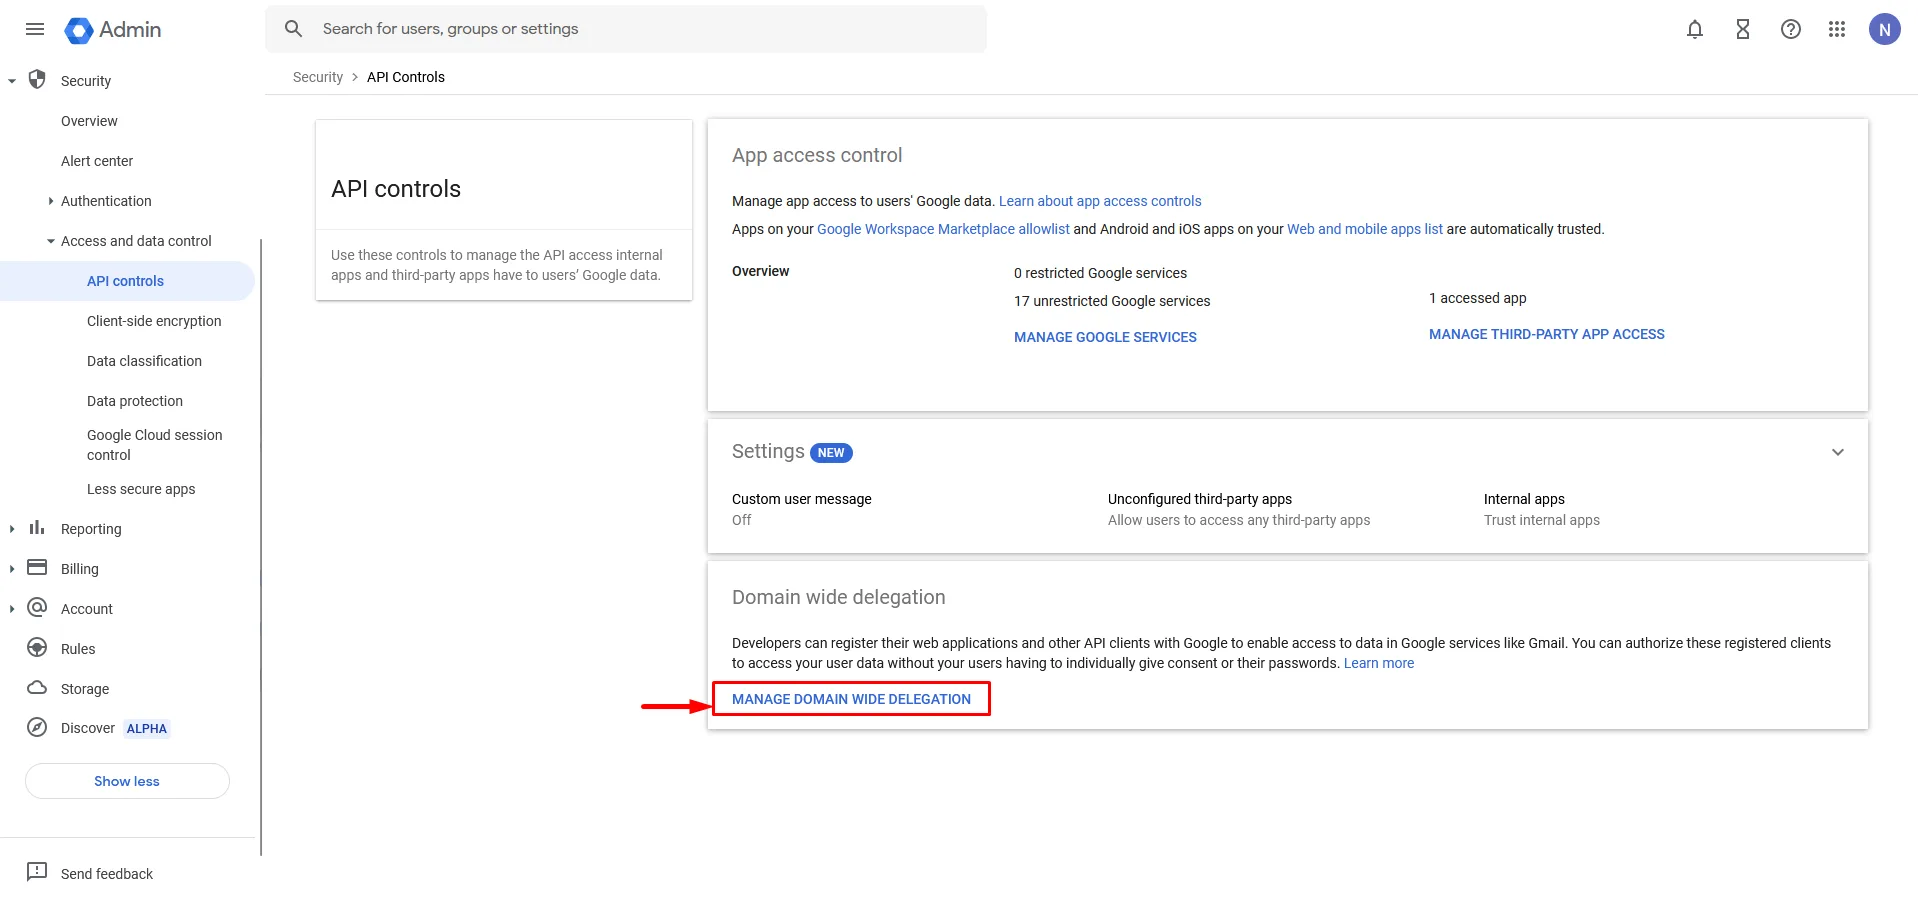Click the Discover compass icon
This screenshot has height=914, width=1918.
(x=37, y=728)
